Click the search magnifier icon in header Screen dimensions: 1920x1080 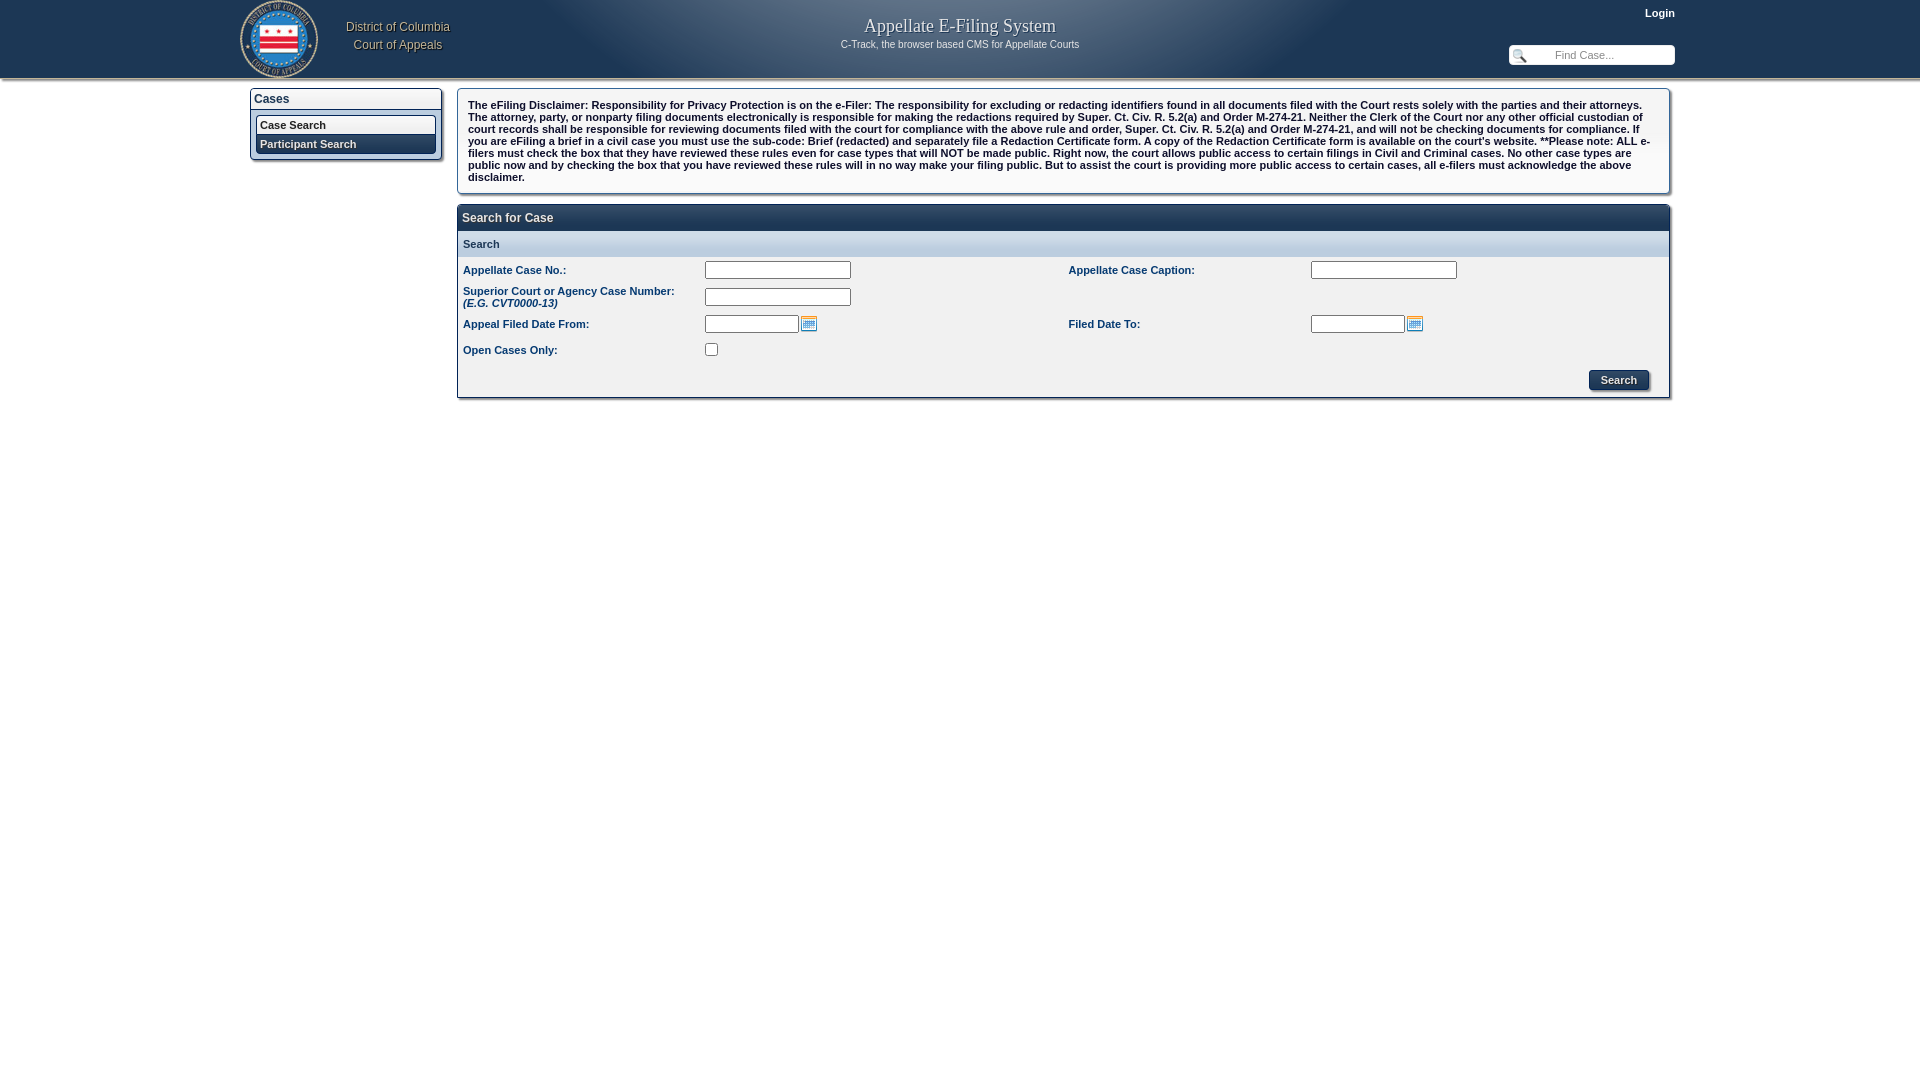click(1520, 55)
